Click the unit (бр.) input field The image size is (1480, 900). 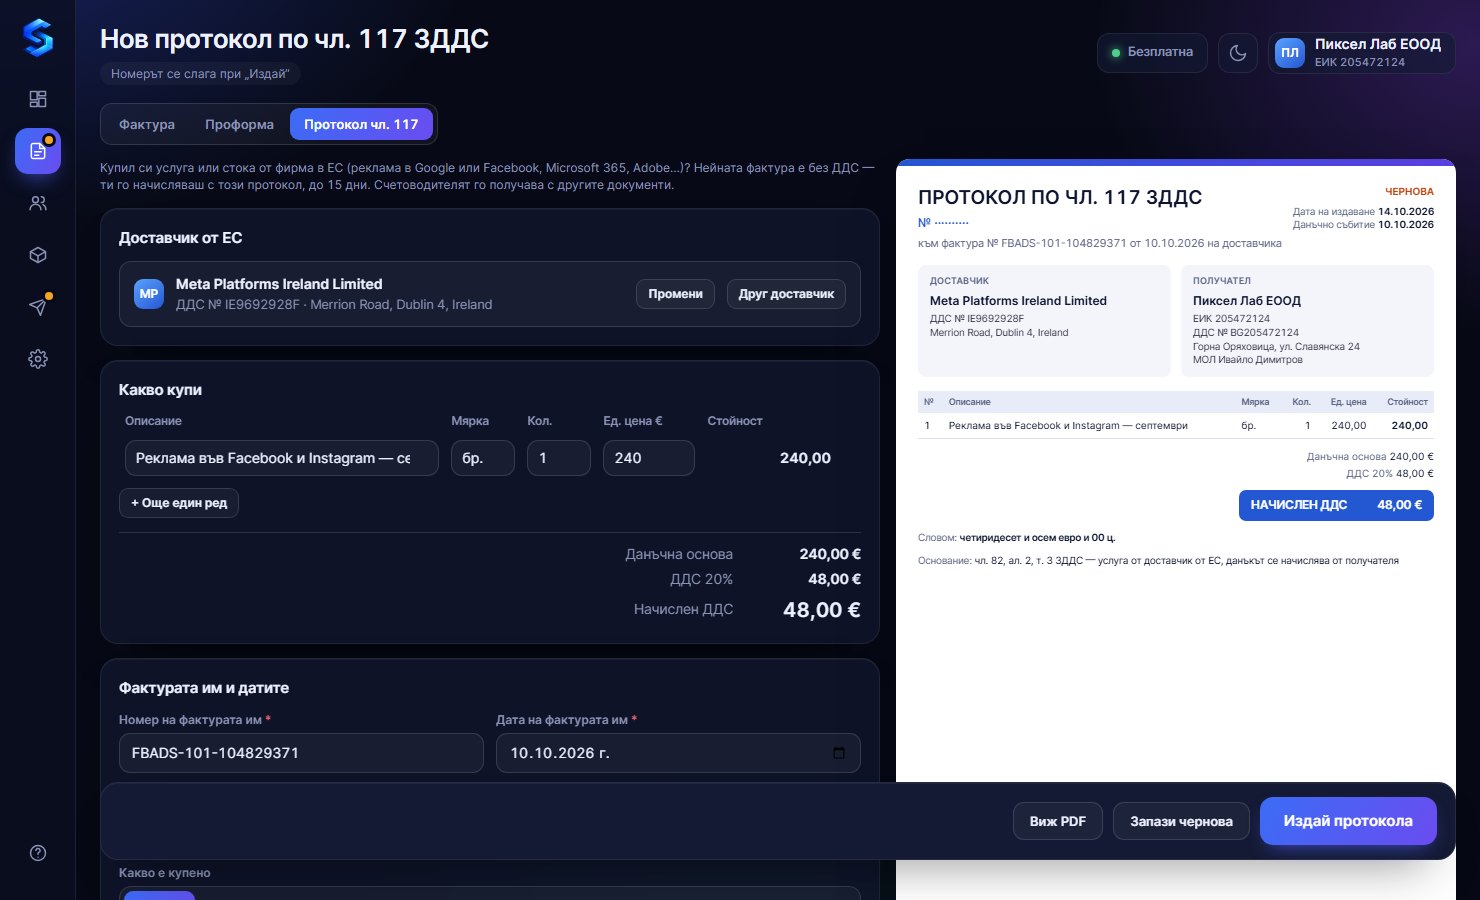pos(483,458)
